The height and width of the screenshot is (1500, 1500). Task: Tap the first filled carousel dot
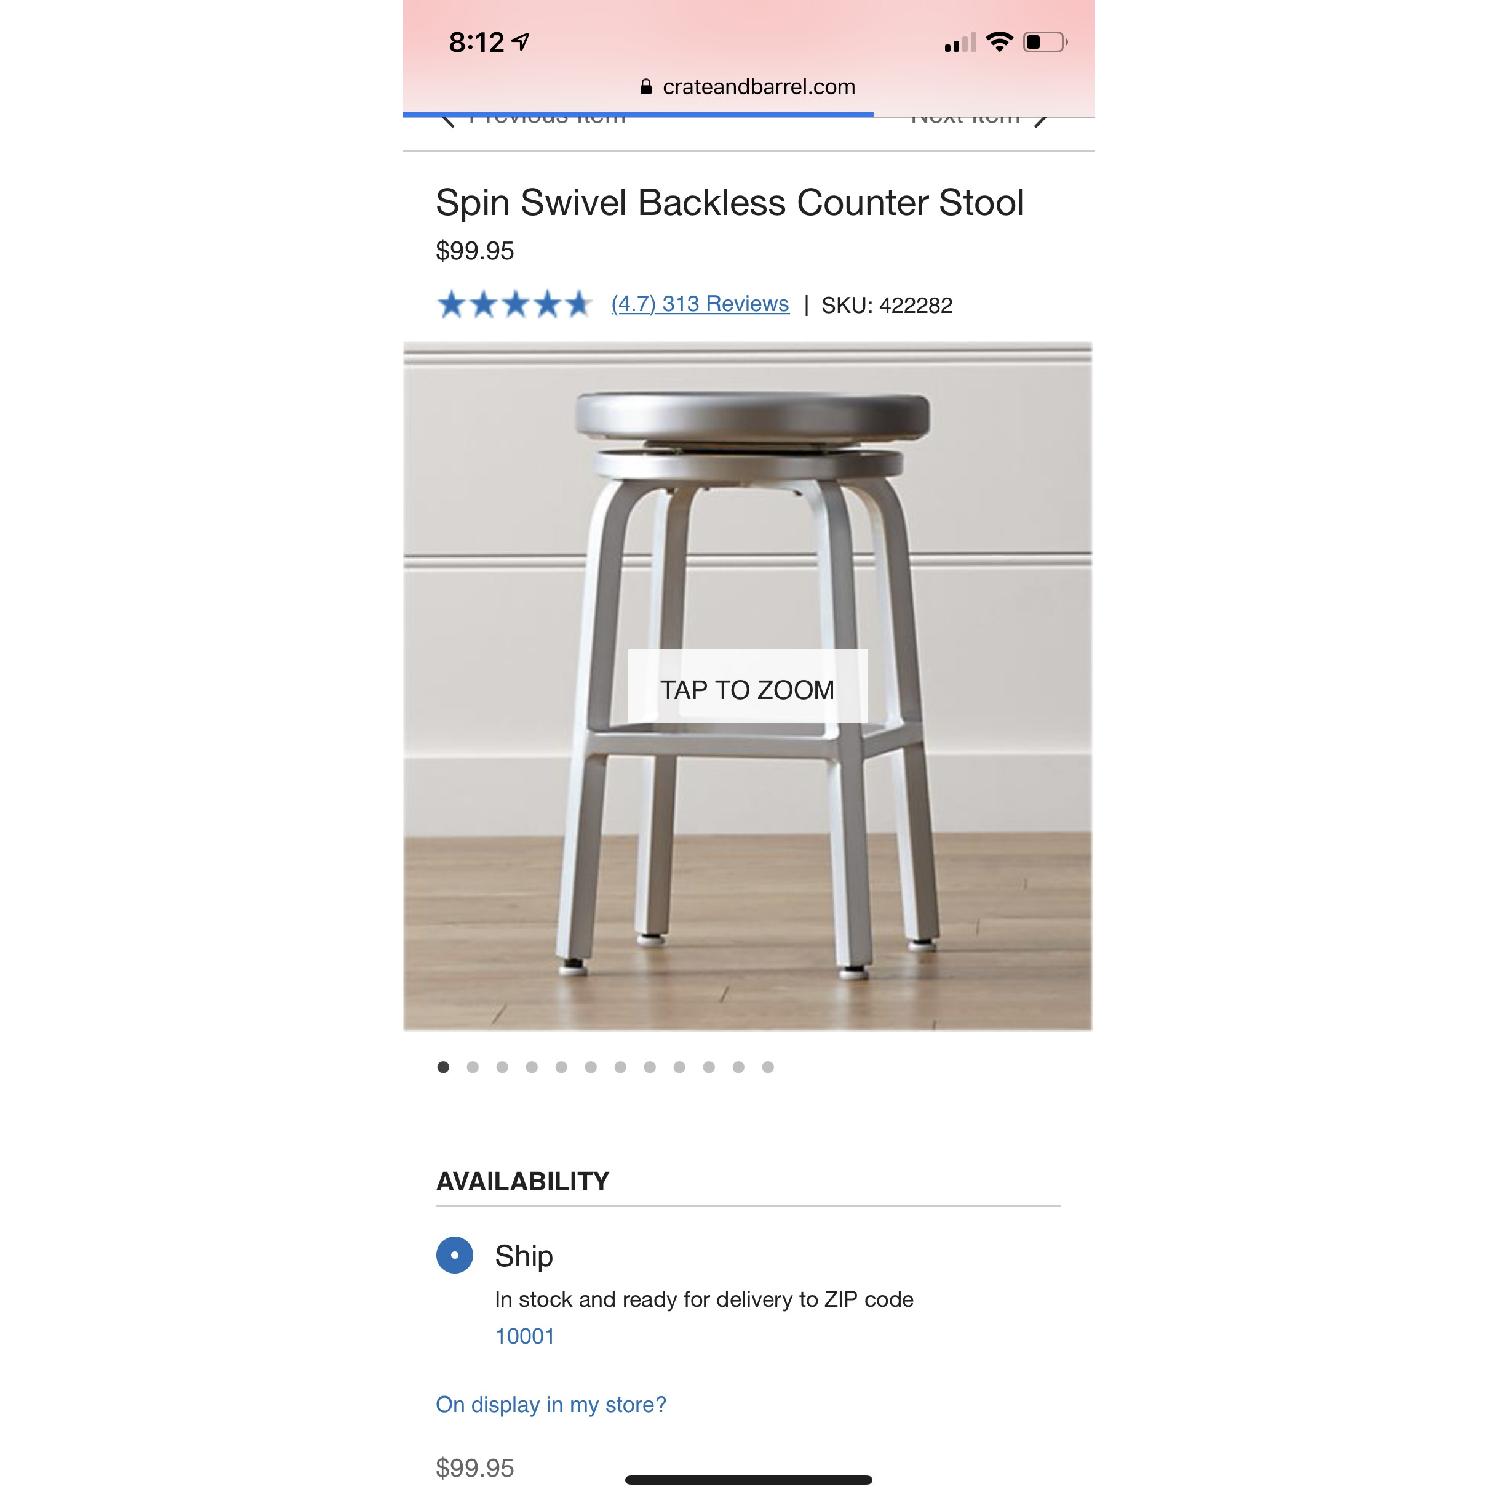441,1068
